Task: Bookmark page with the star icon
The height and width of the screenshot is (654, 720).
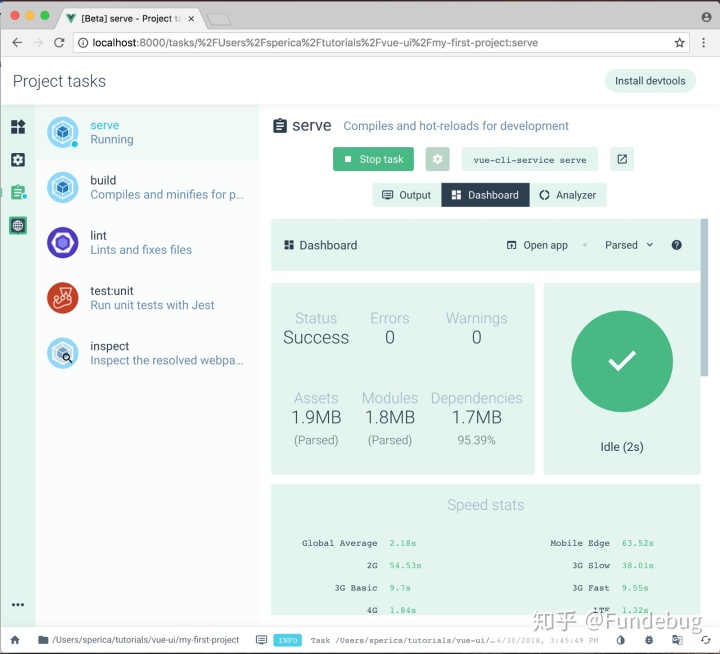Action: pos(679,43)
